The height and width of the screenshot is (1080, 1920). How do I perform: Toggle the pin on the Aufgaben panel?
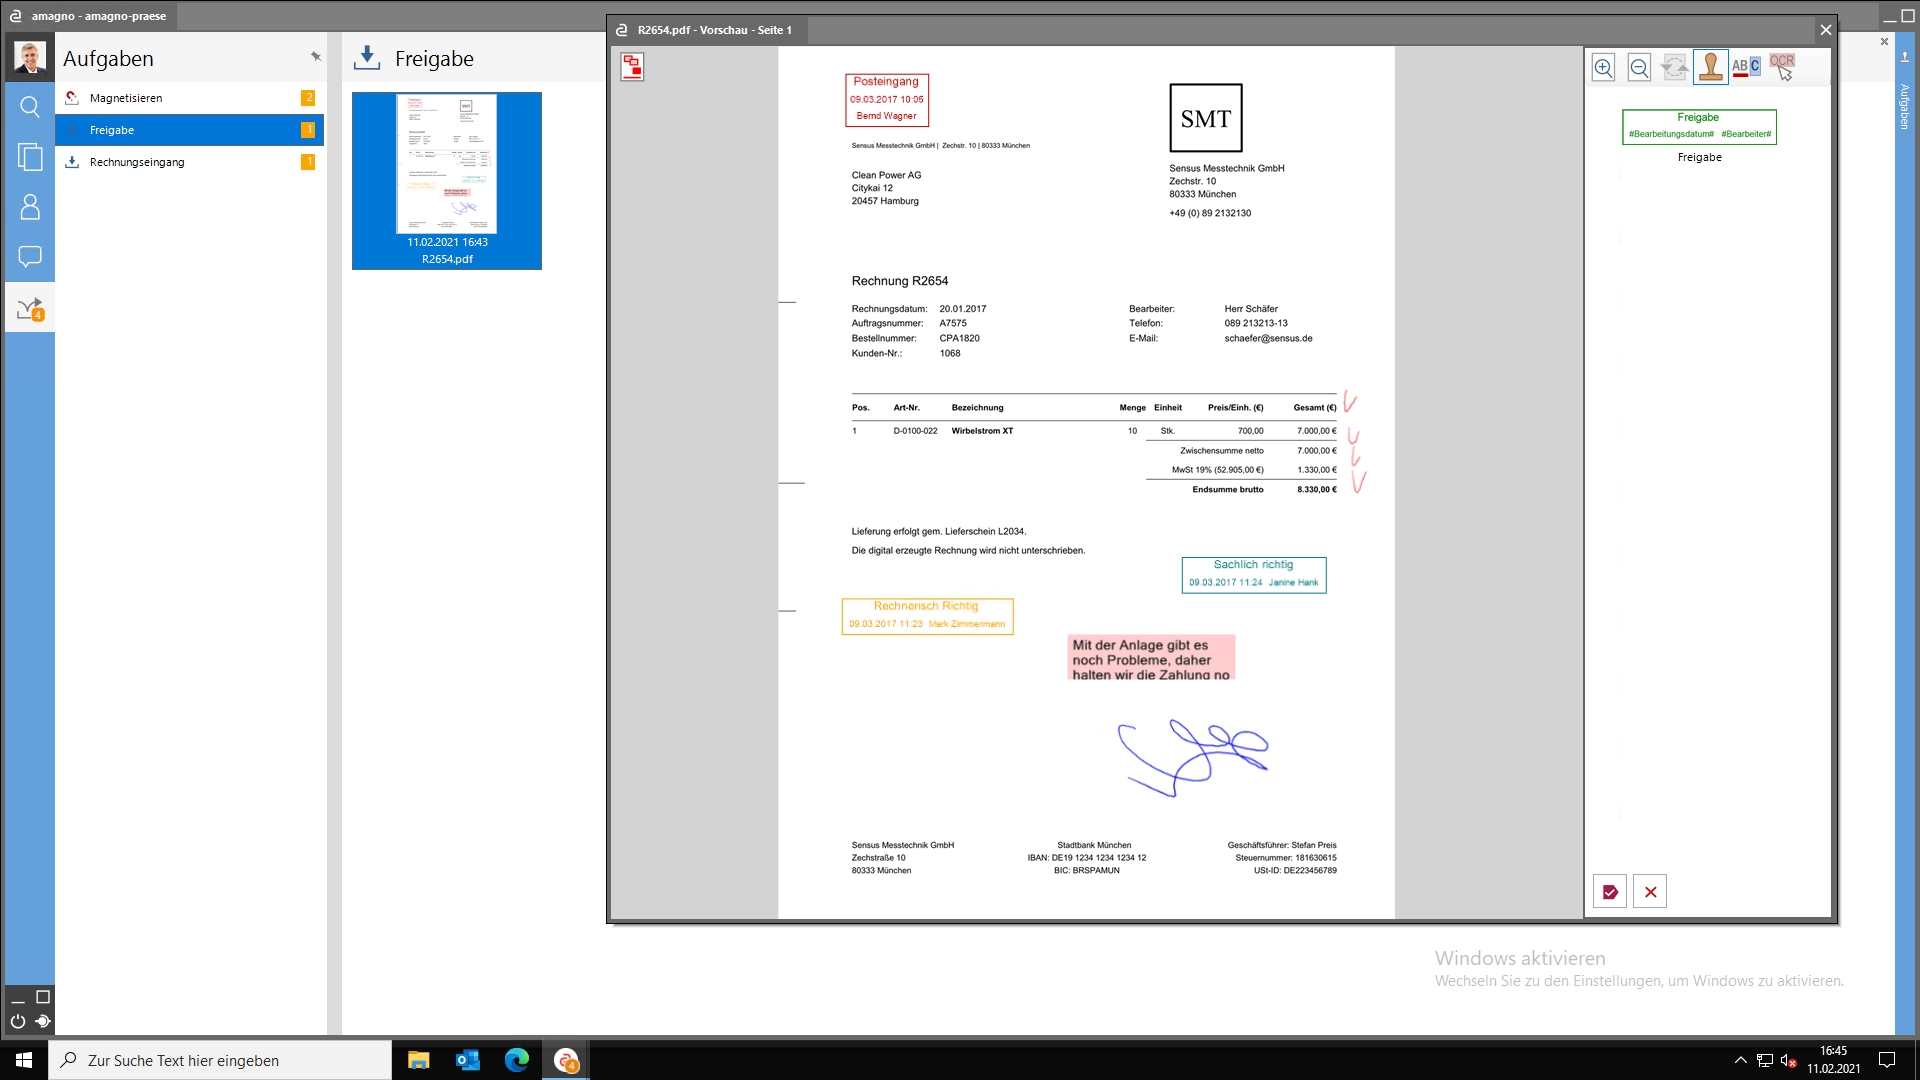315,57
